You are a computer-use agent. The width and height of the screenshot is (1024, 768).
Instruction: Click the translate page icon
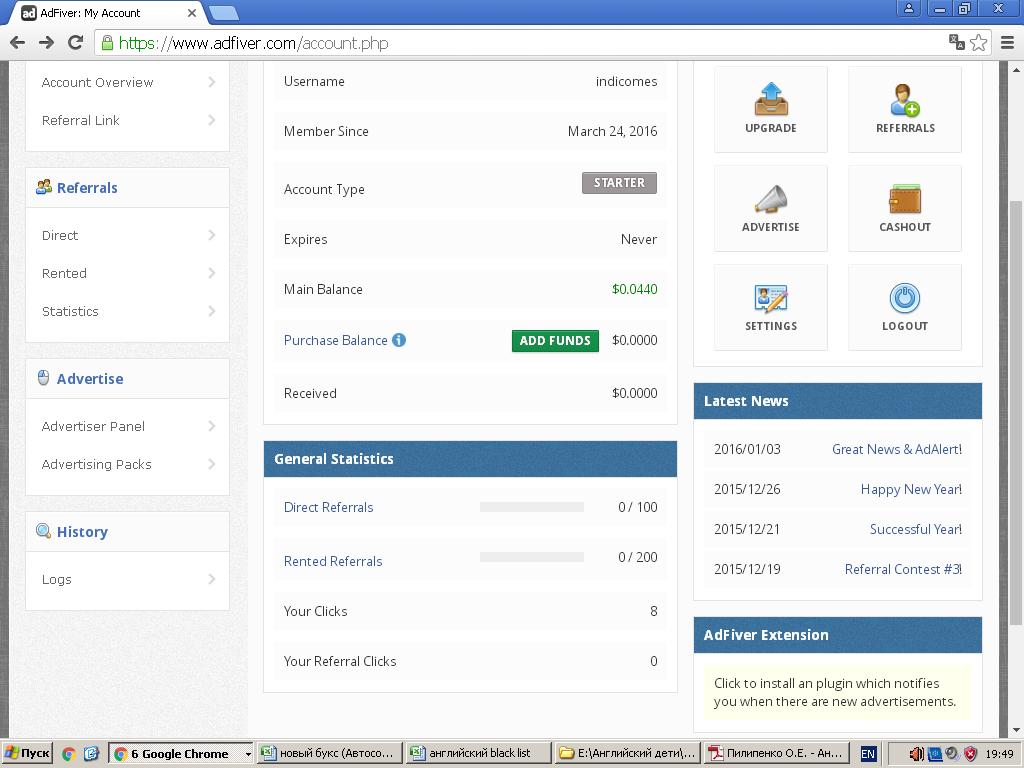point(956,42)
